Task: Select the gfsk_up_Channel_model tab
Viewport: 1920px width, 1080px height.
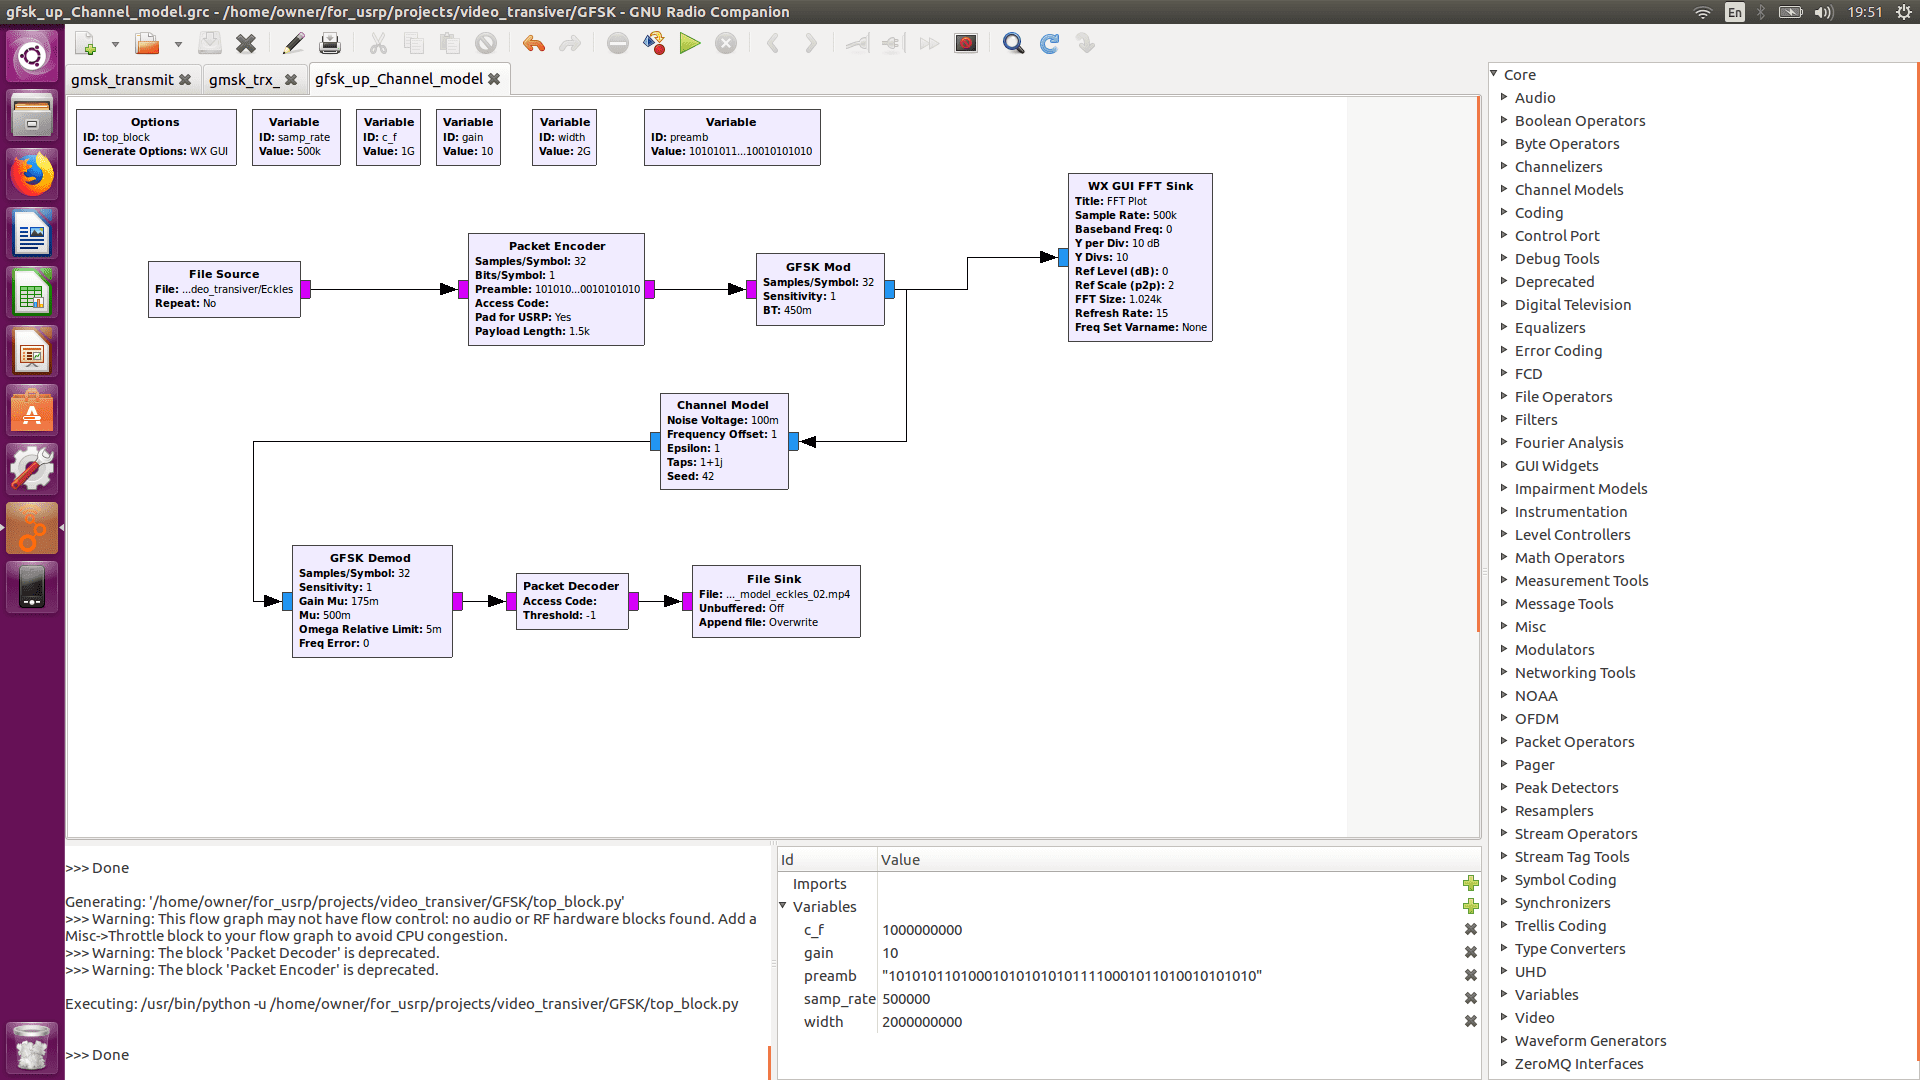Action: tap(398, 79)
